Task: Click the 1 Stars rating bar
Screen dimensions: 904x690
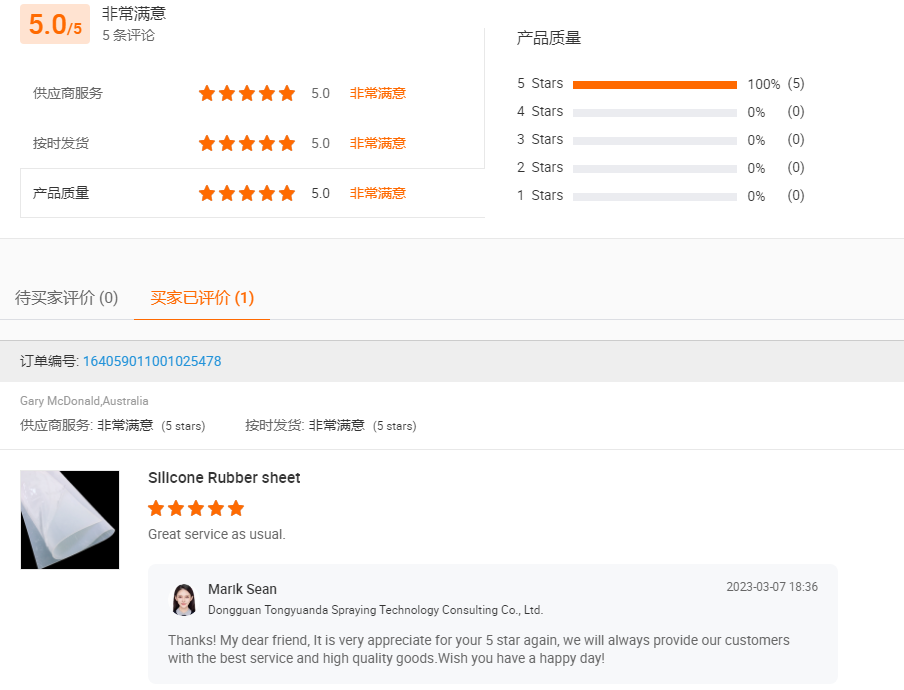Action: pos(654,197)
